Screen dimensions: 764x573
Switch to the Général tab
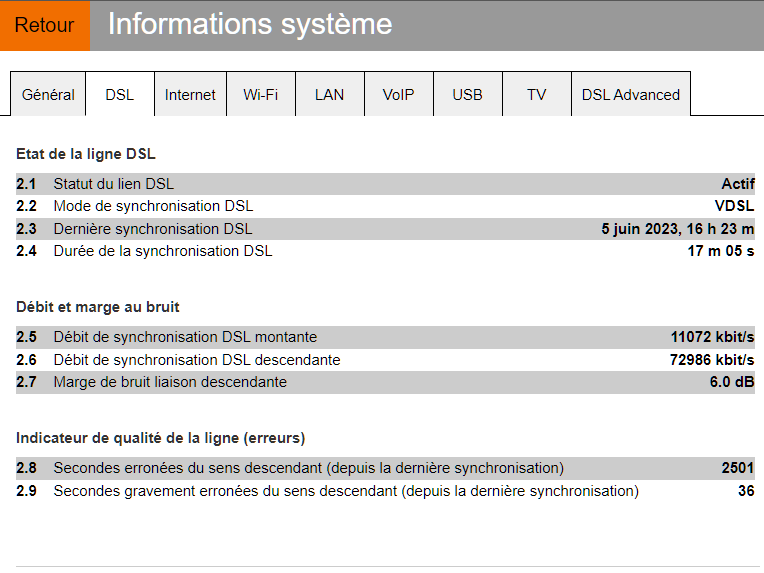[48, 95]
